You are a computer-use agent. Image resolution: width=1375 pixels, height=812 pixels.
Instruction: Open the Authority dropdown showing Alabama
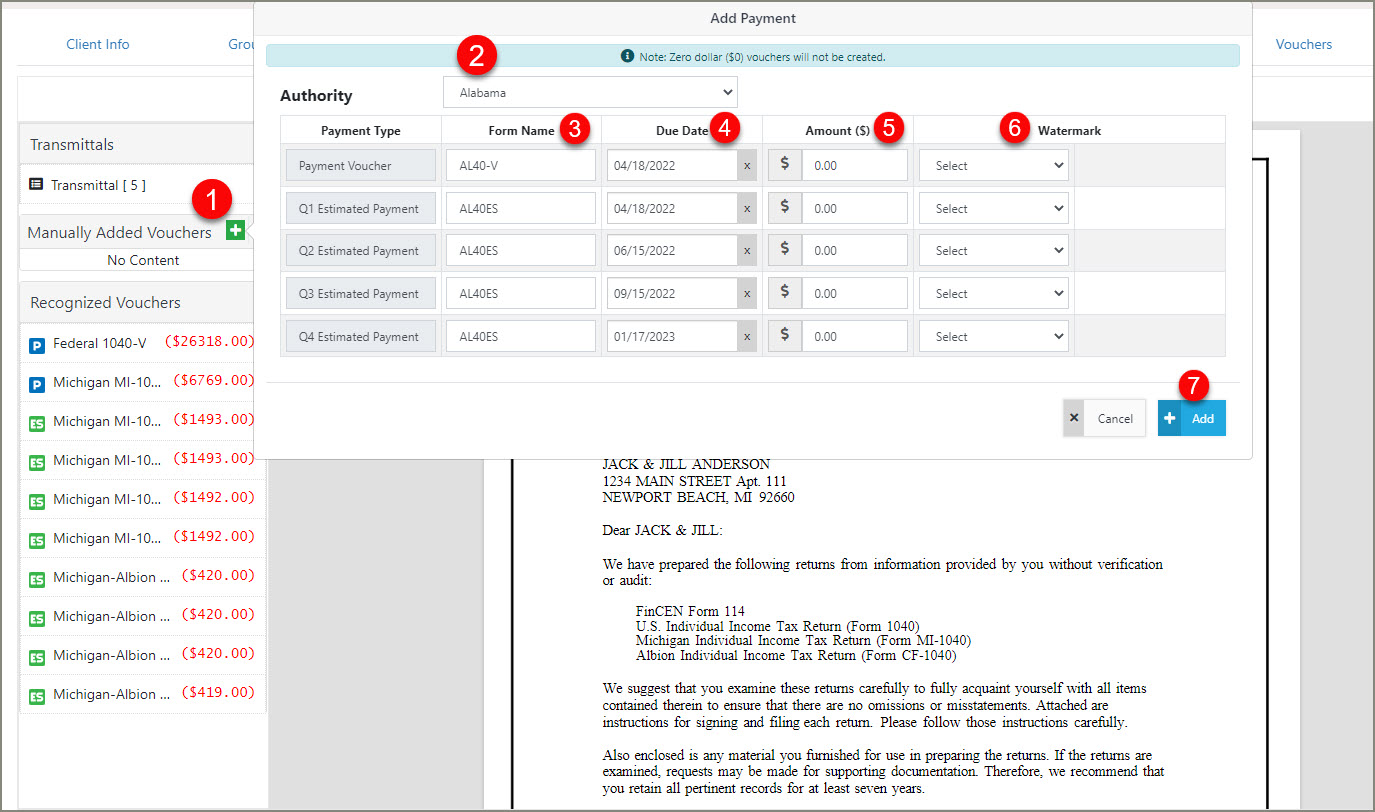[590, 93]
